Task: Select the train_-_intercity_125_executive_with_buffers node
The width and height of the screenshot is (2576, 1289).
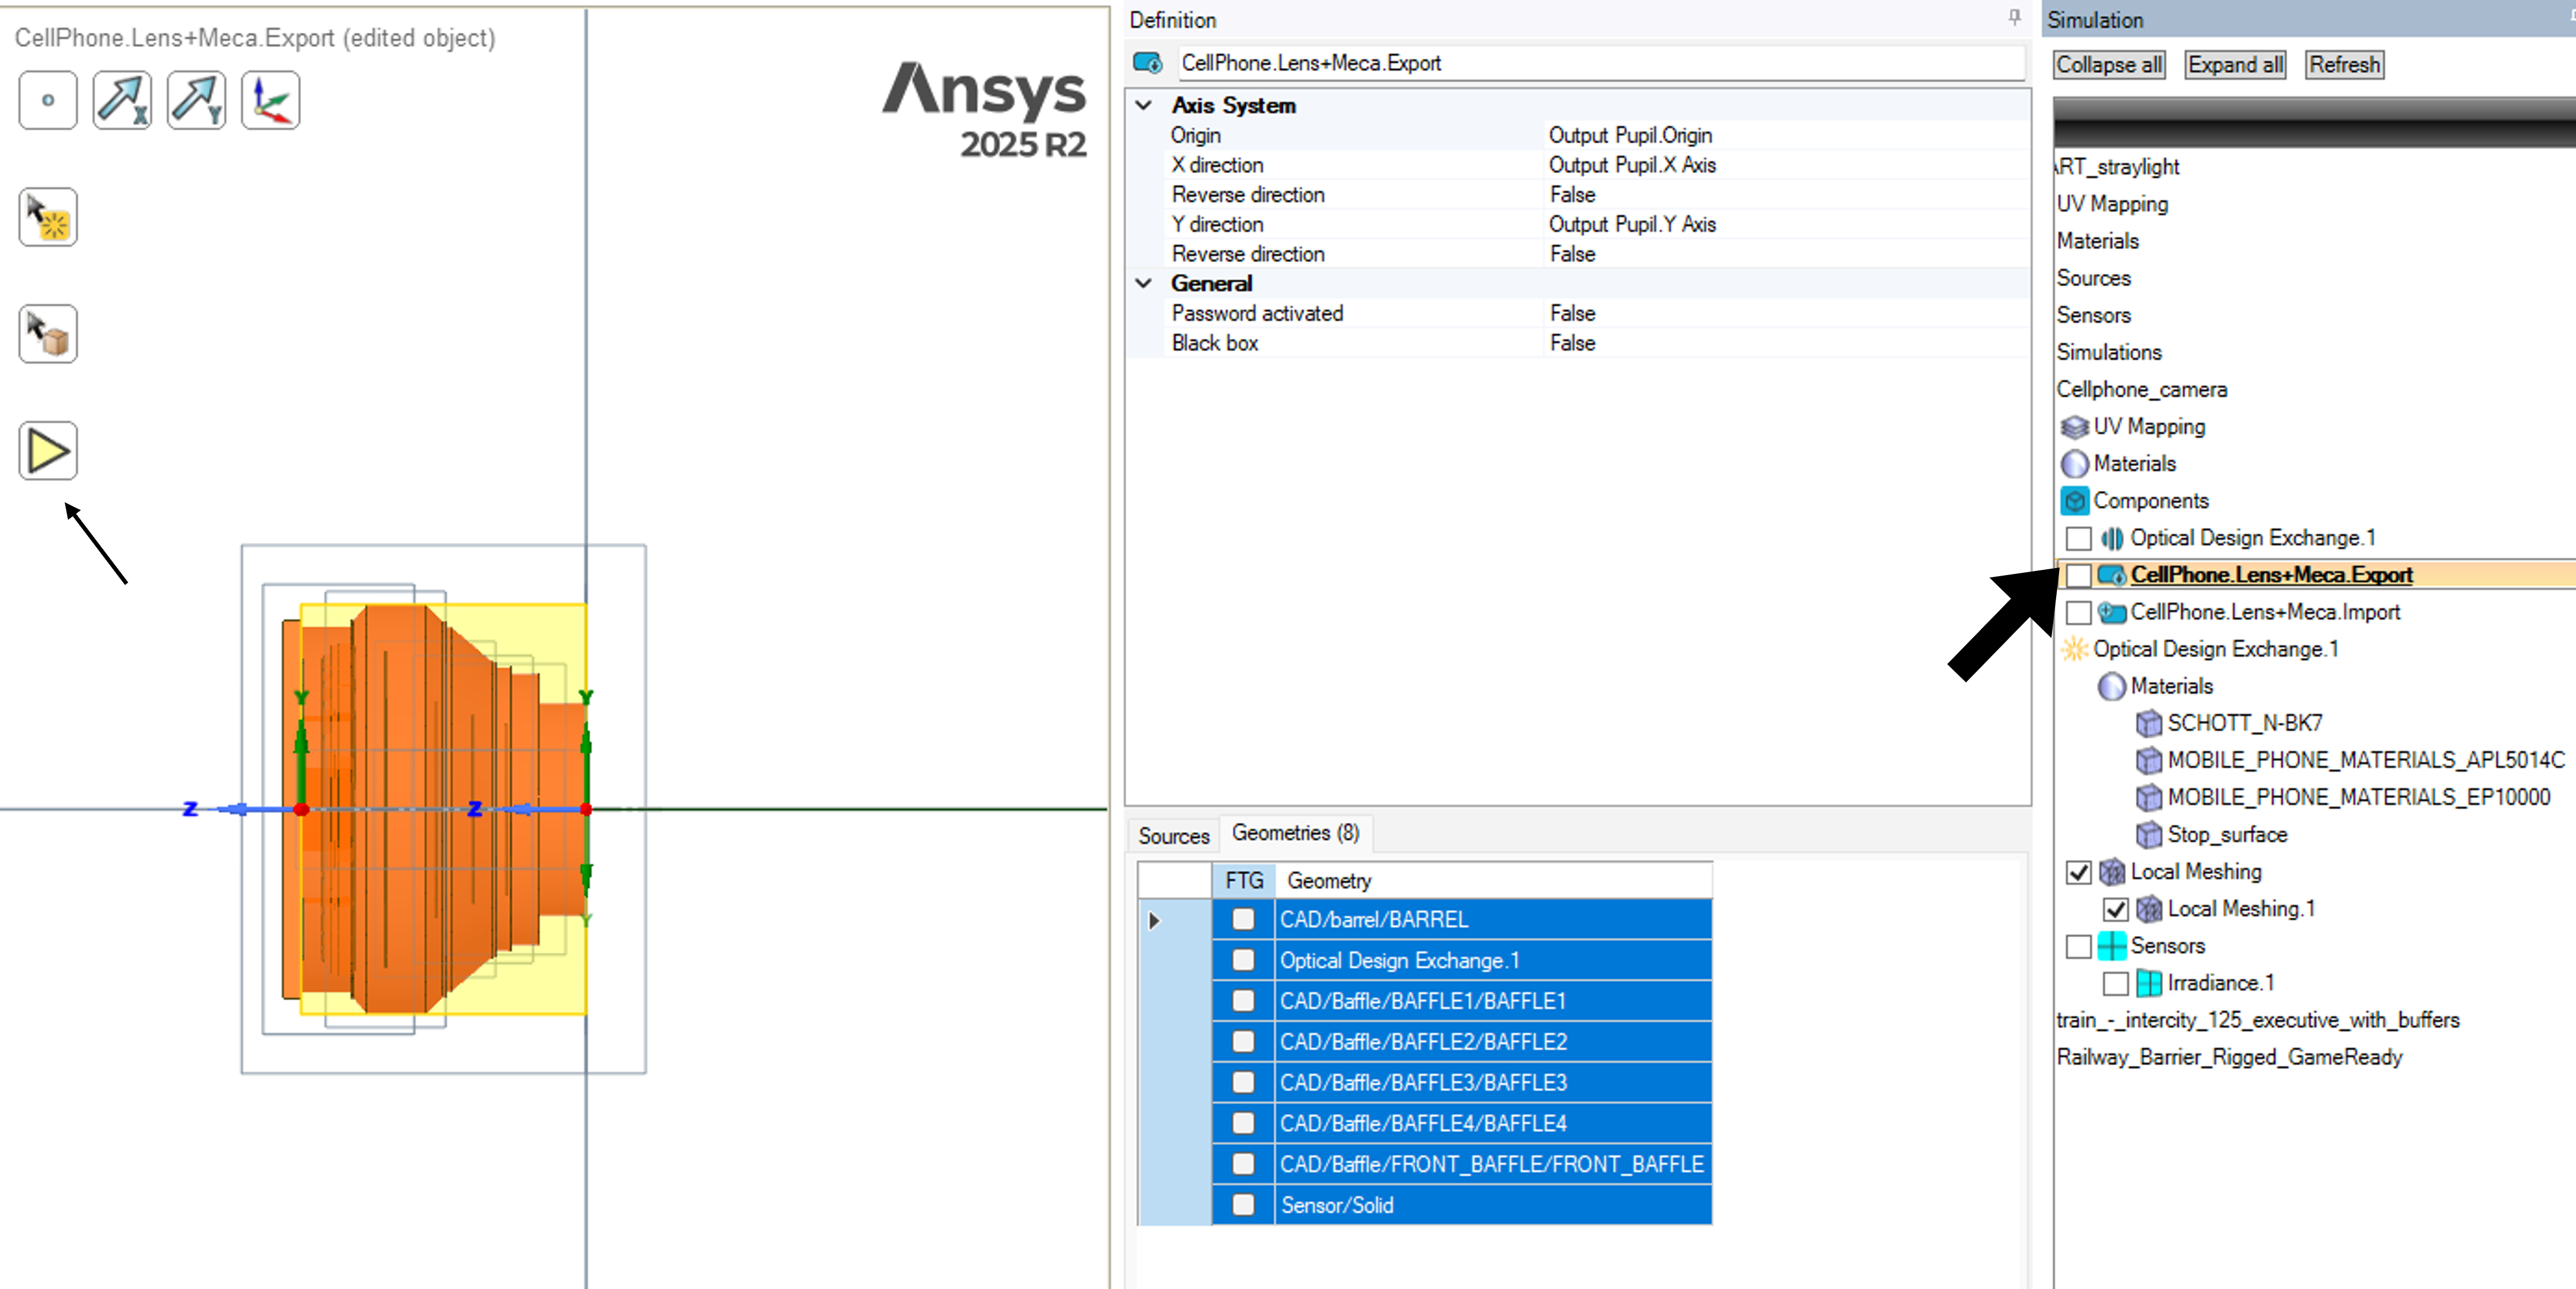Action: coord(2257,1020)
